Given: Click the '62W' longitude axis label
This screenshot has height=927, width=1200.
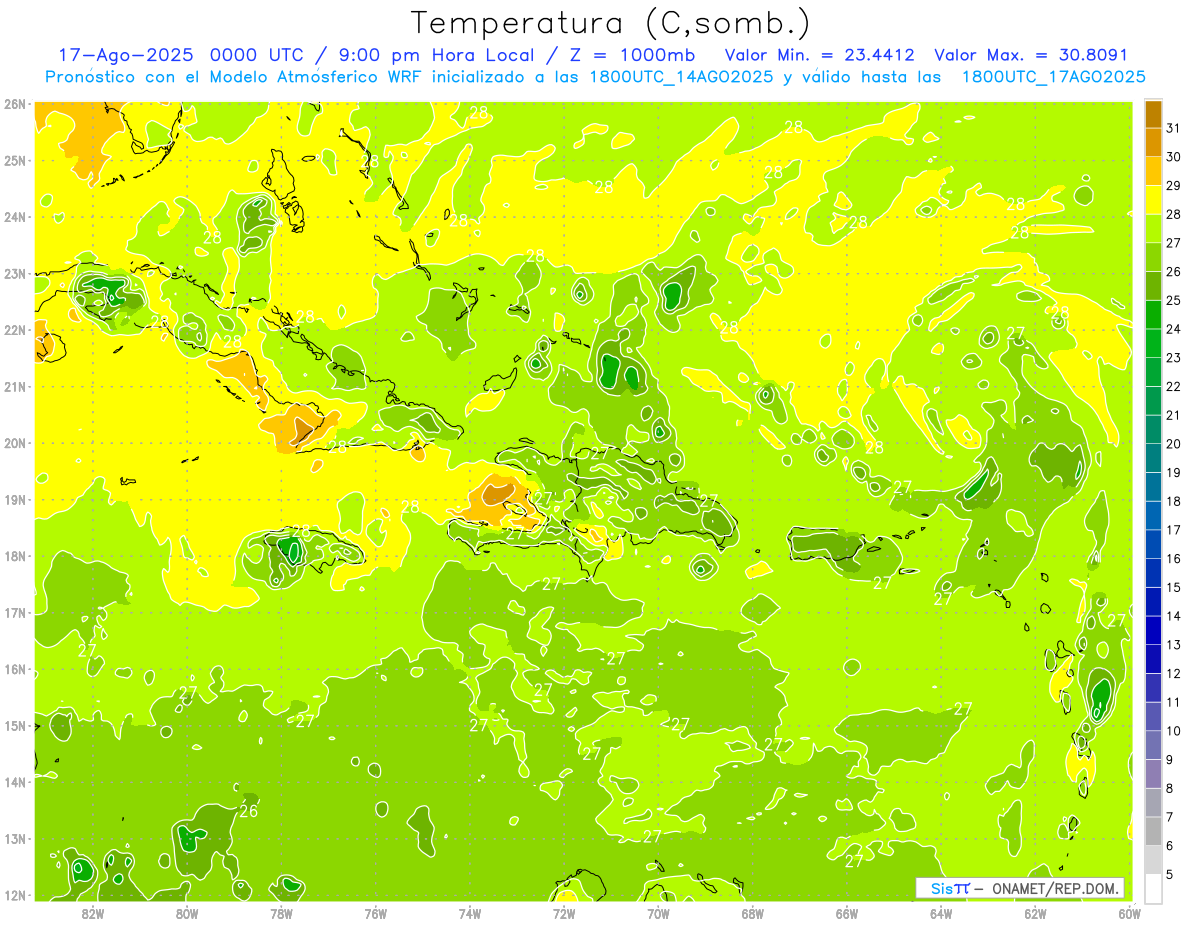Looking at the screenshot, I should point(1035,913).
